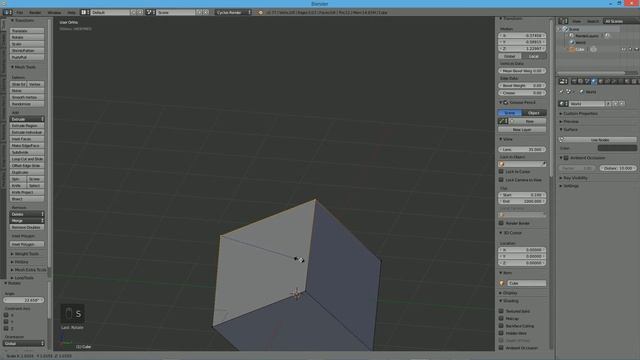Open the File menu
The height and width of the screenshot is (360, 640).
coord(19,12)
